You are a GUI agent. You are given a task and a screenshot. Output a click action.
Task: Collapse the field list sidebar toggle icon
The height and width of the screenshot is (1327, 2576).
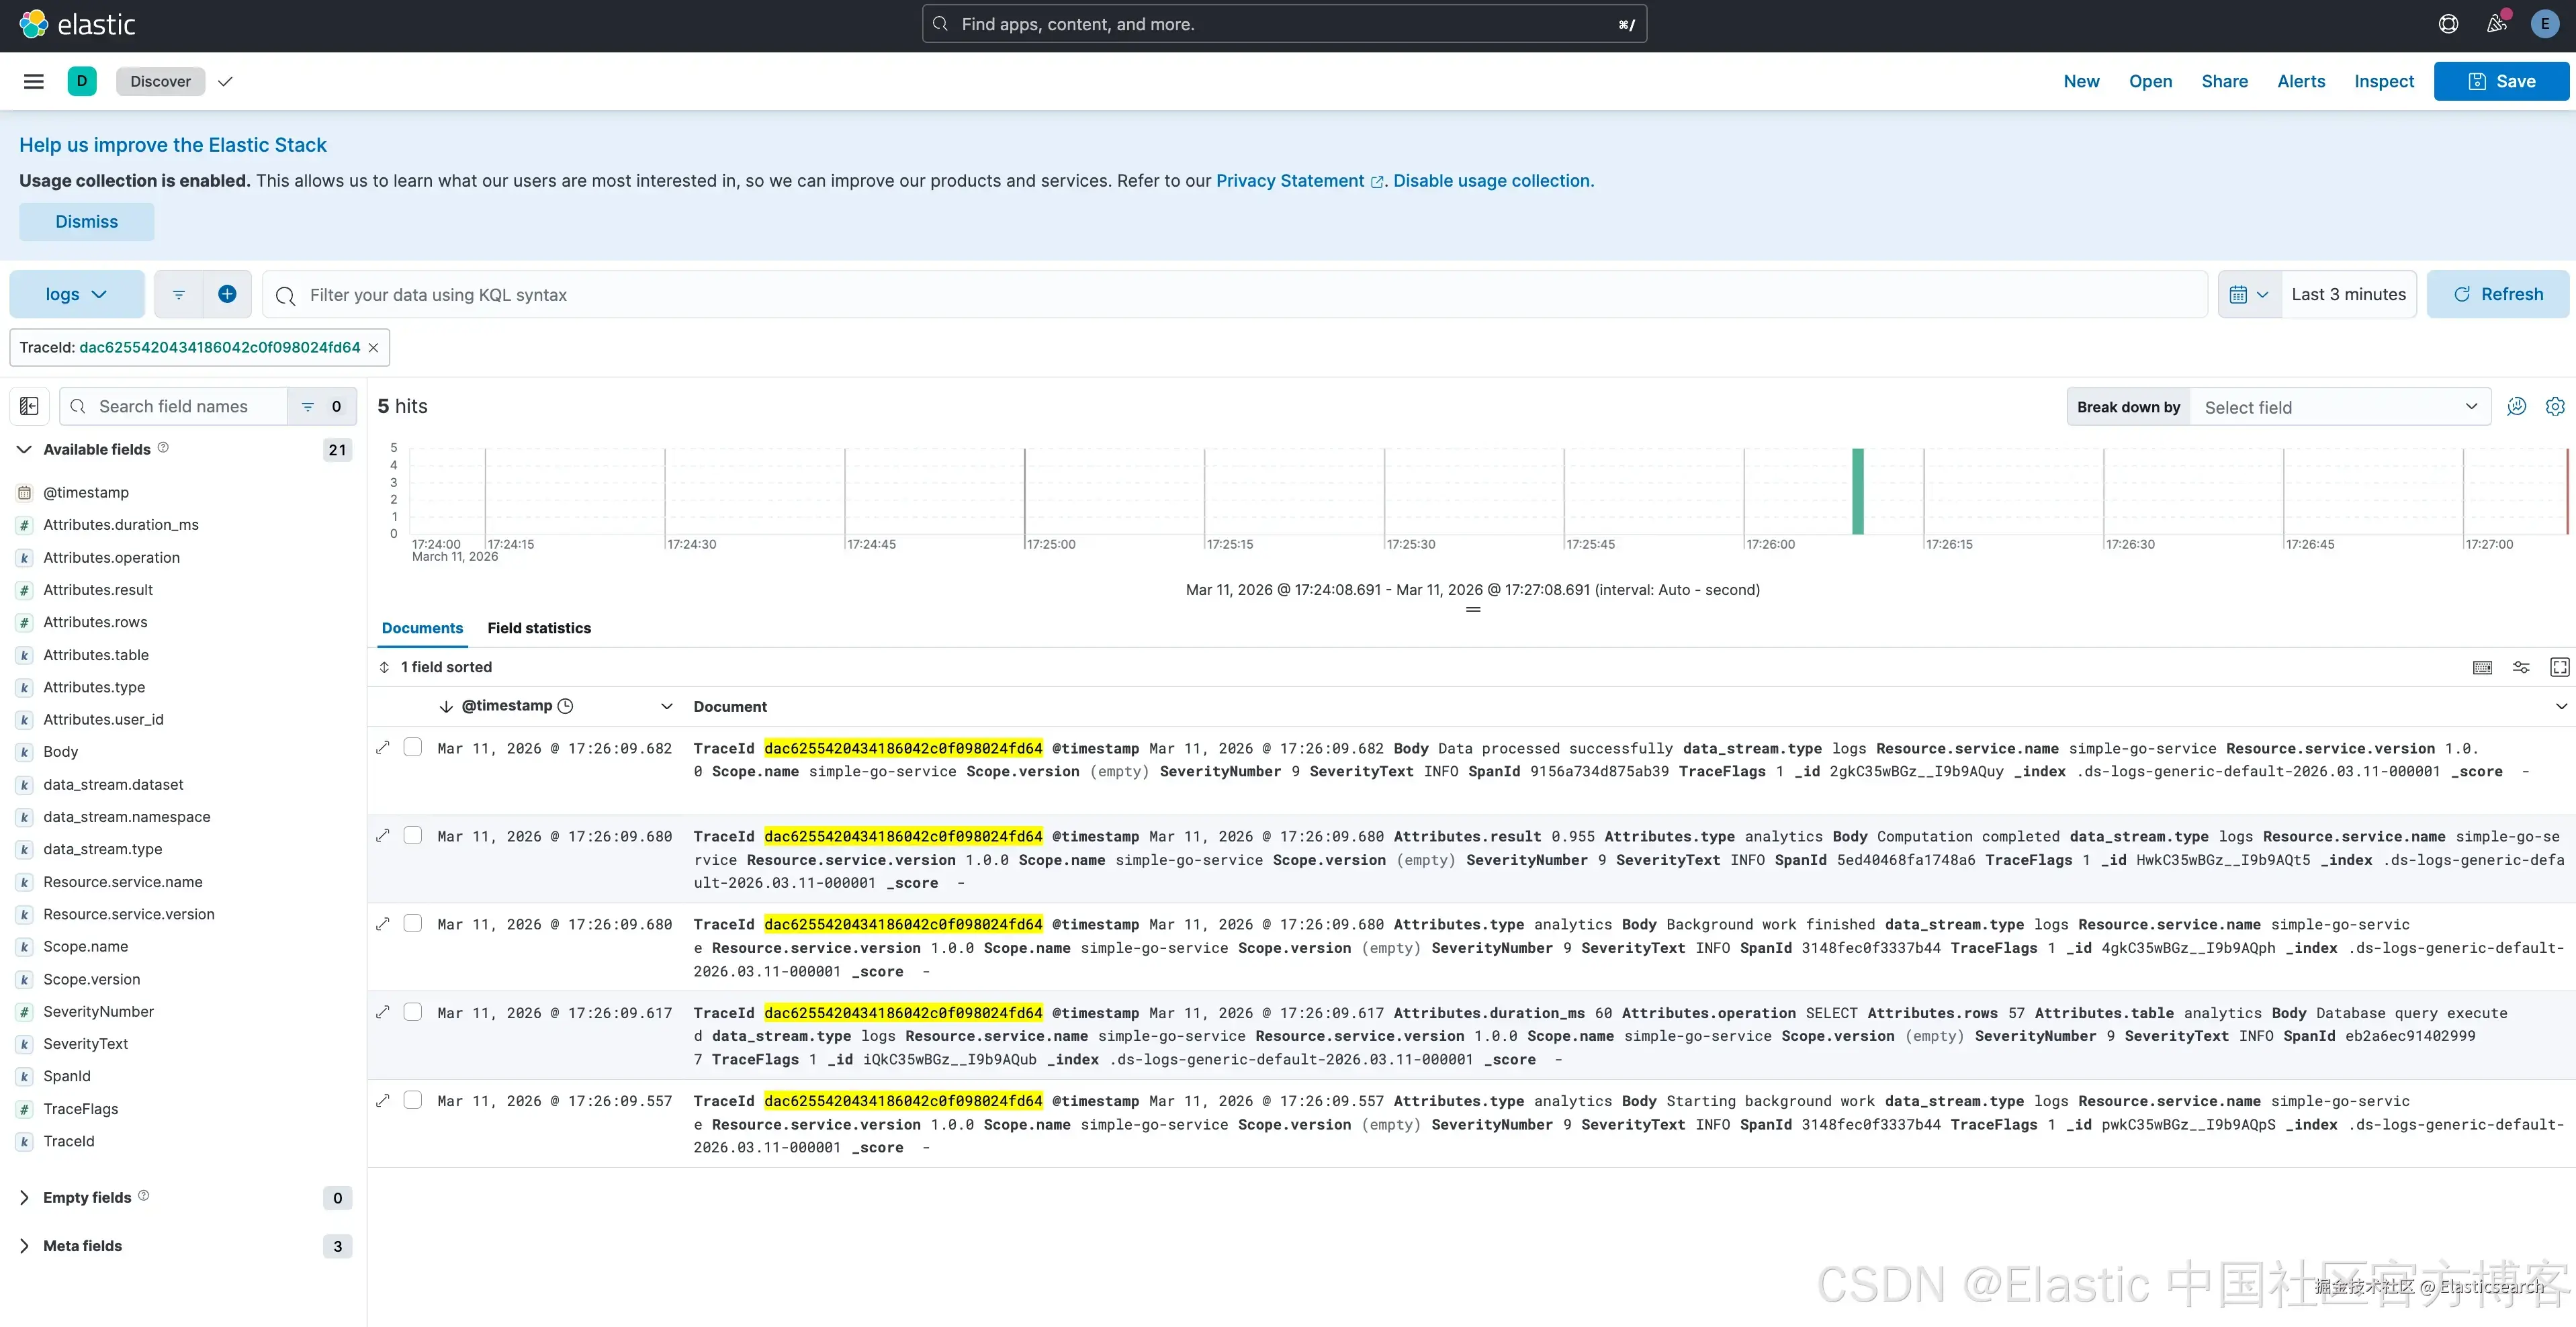click(x=29, y=406)
